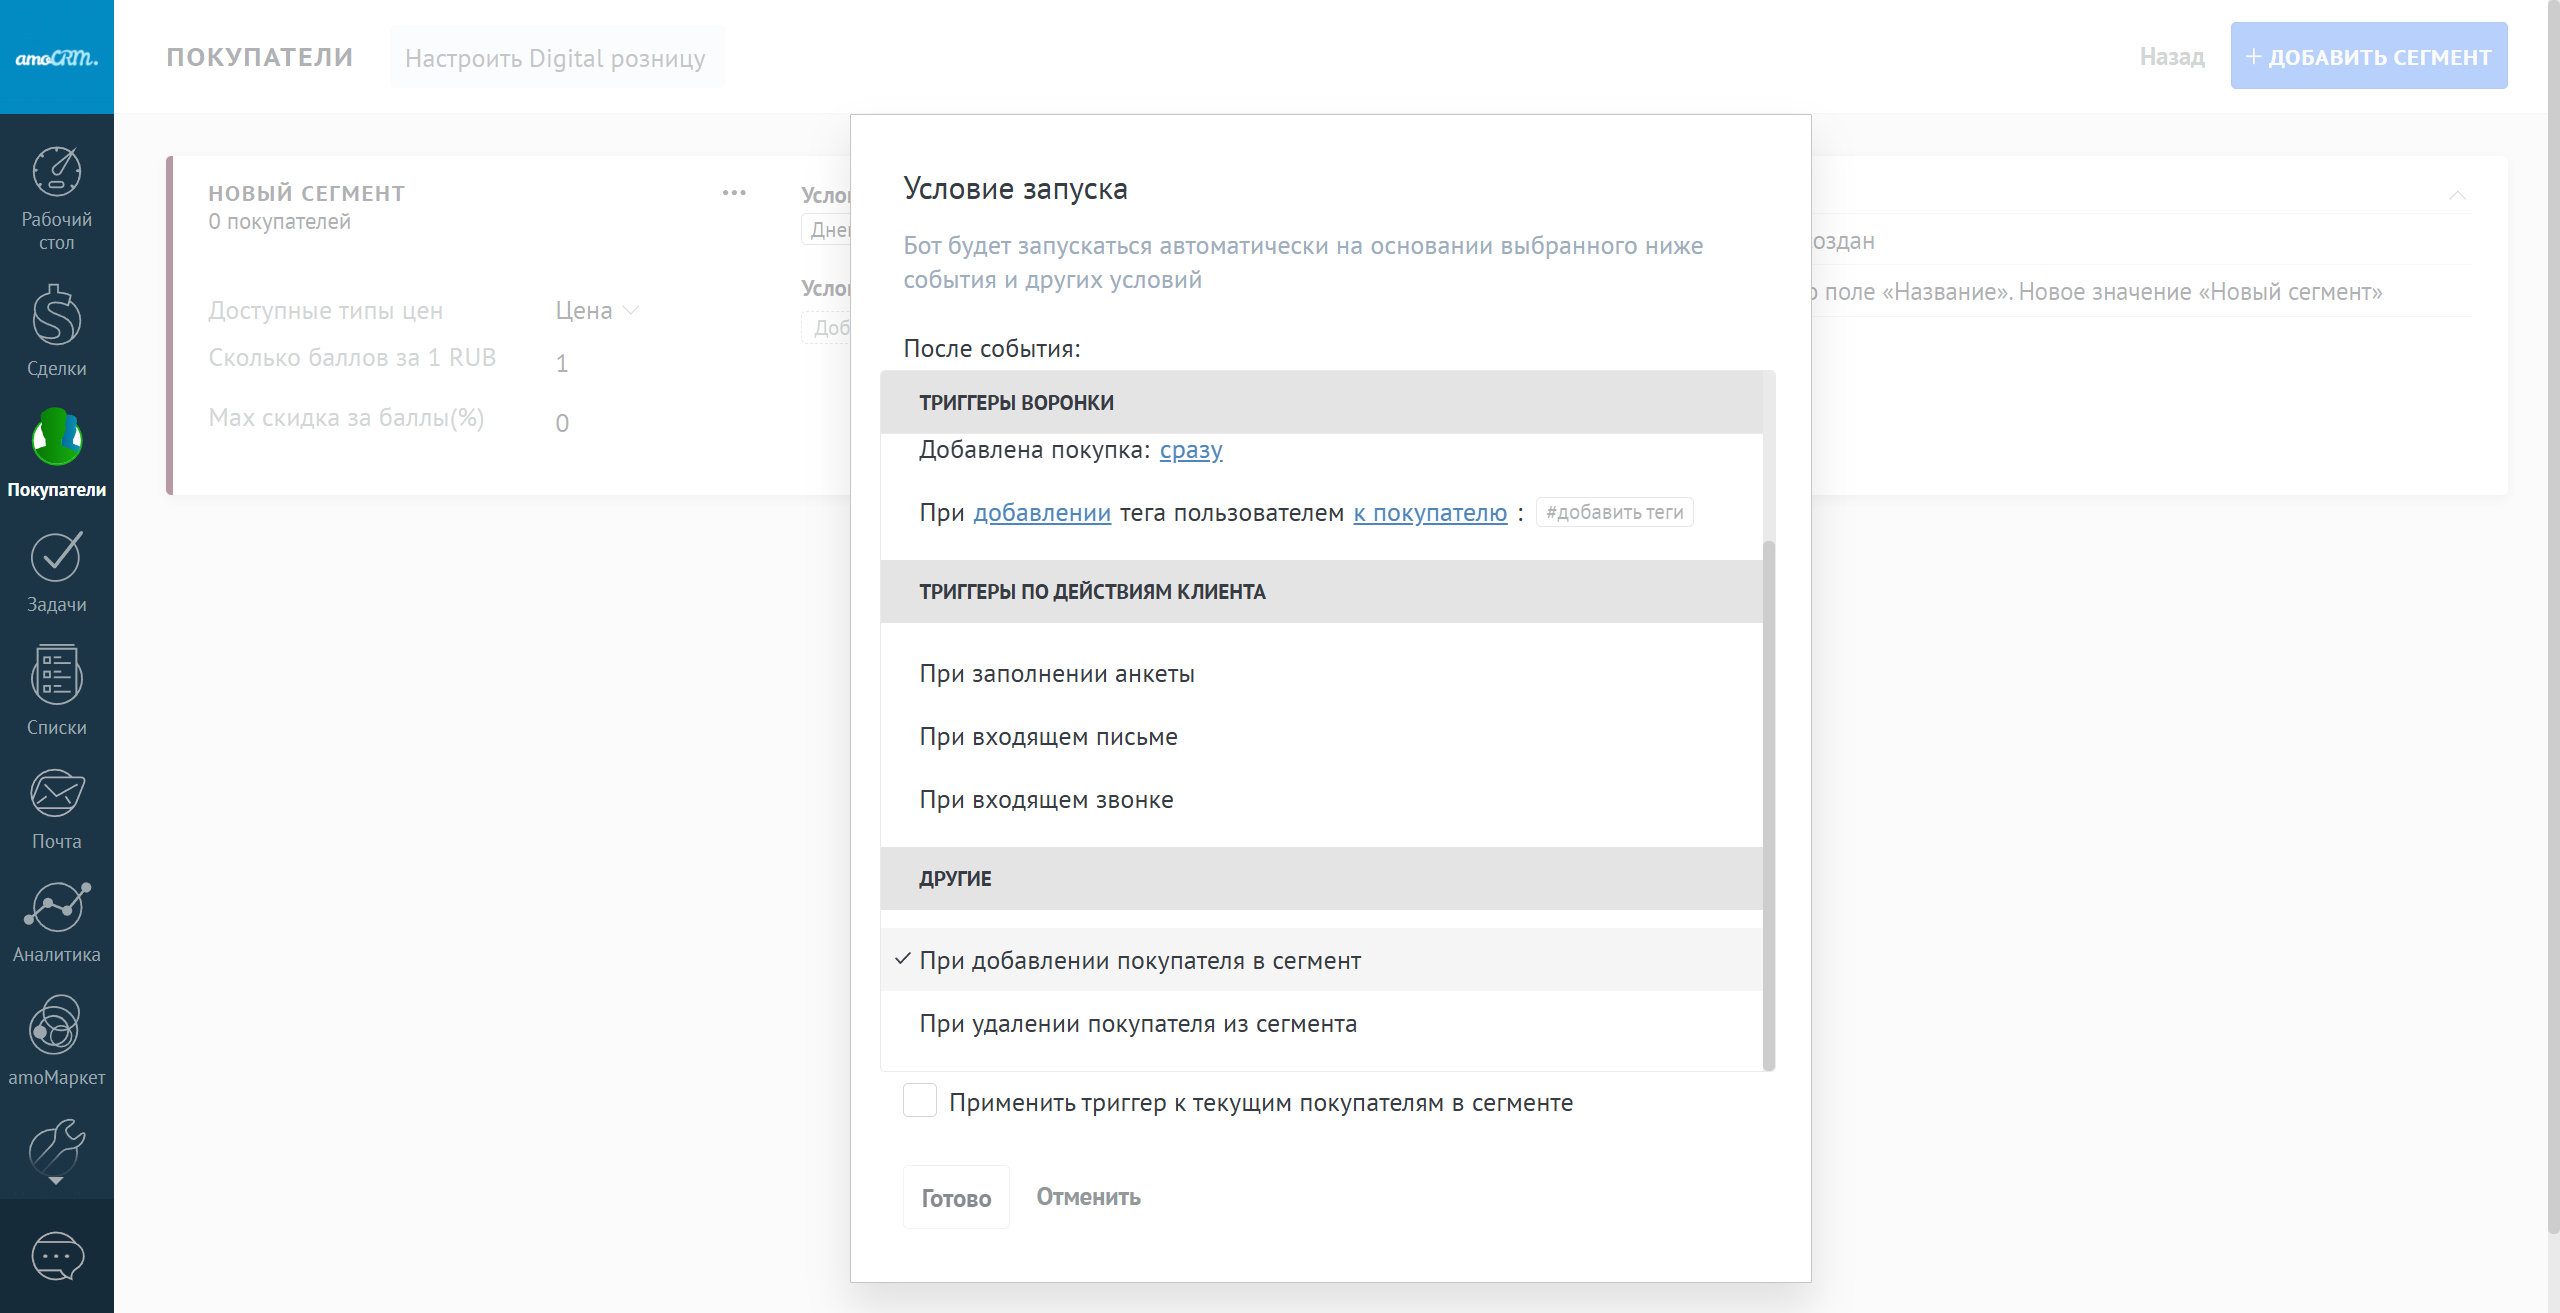Open the chat bubble icon in sidebar

(x=57, y=1256)
